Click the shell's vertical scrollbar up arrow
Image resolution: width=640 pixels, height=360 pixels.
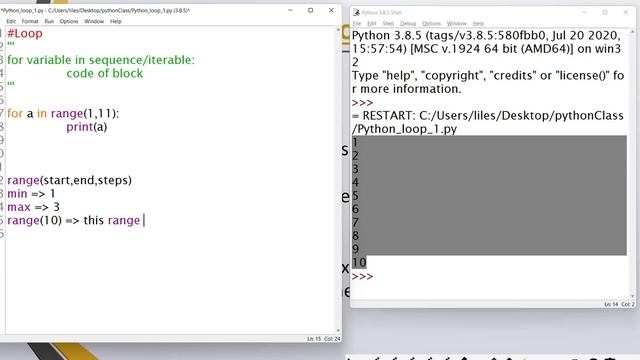(632, 32)
